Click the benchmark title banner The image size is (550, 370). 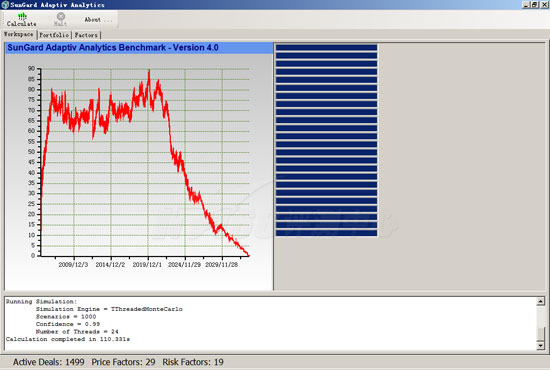click(x=139, y=48)
